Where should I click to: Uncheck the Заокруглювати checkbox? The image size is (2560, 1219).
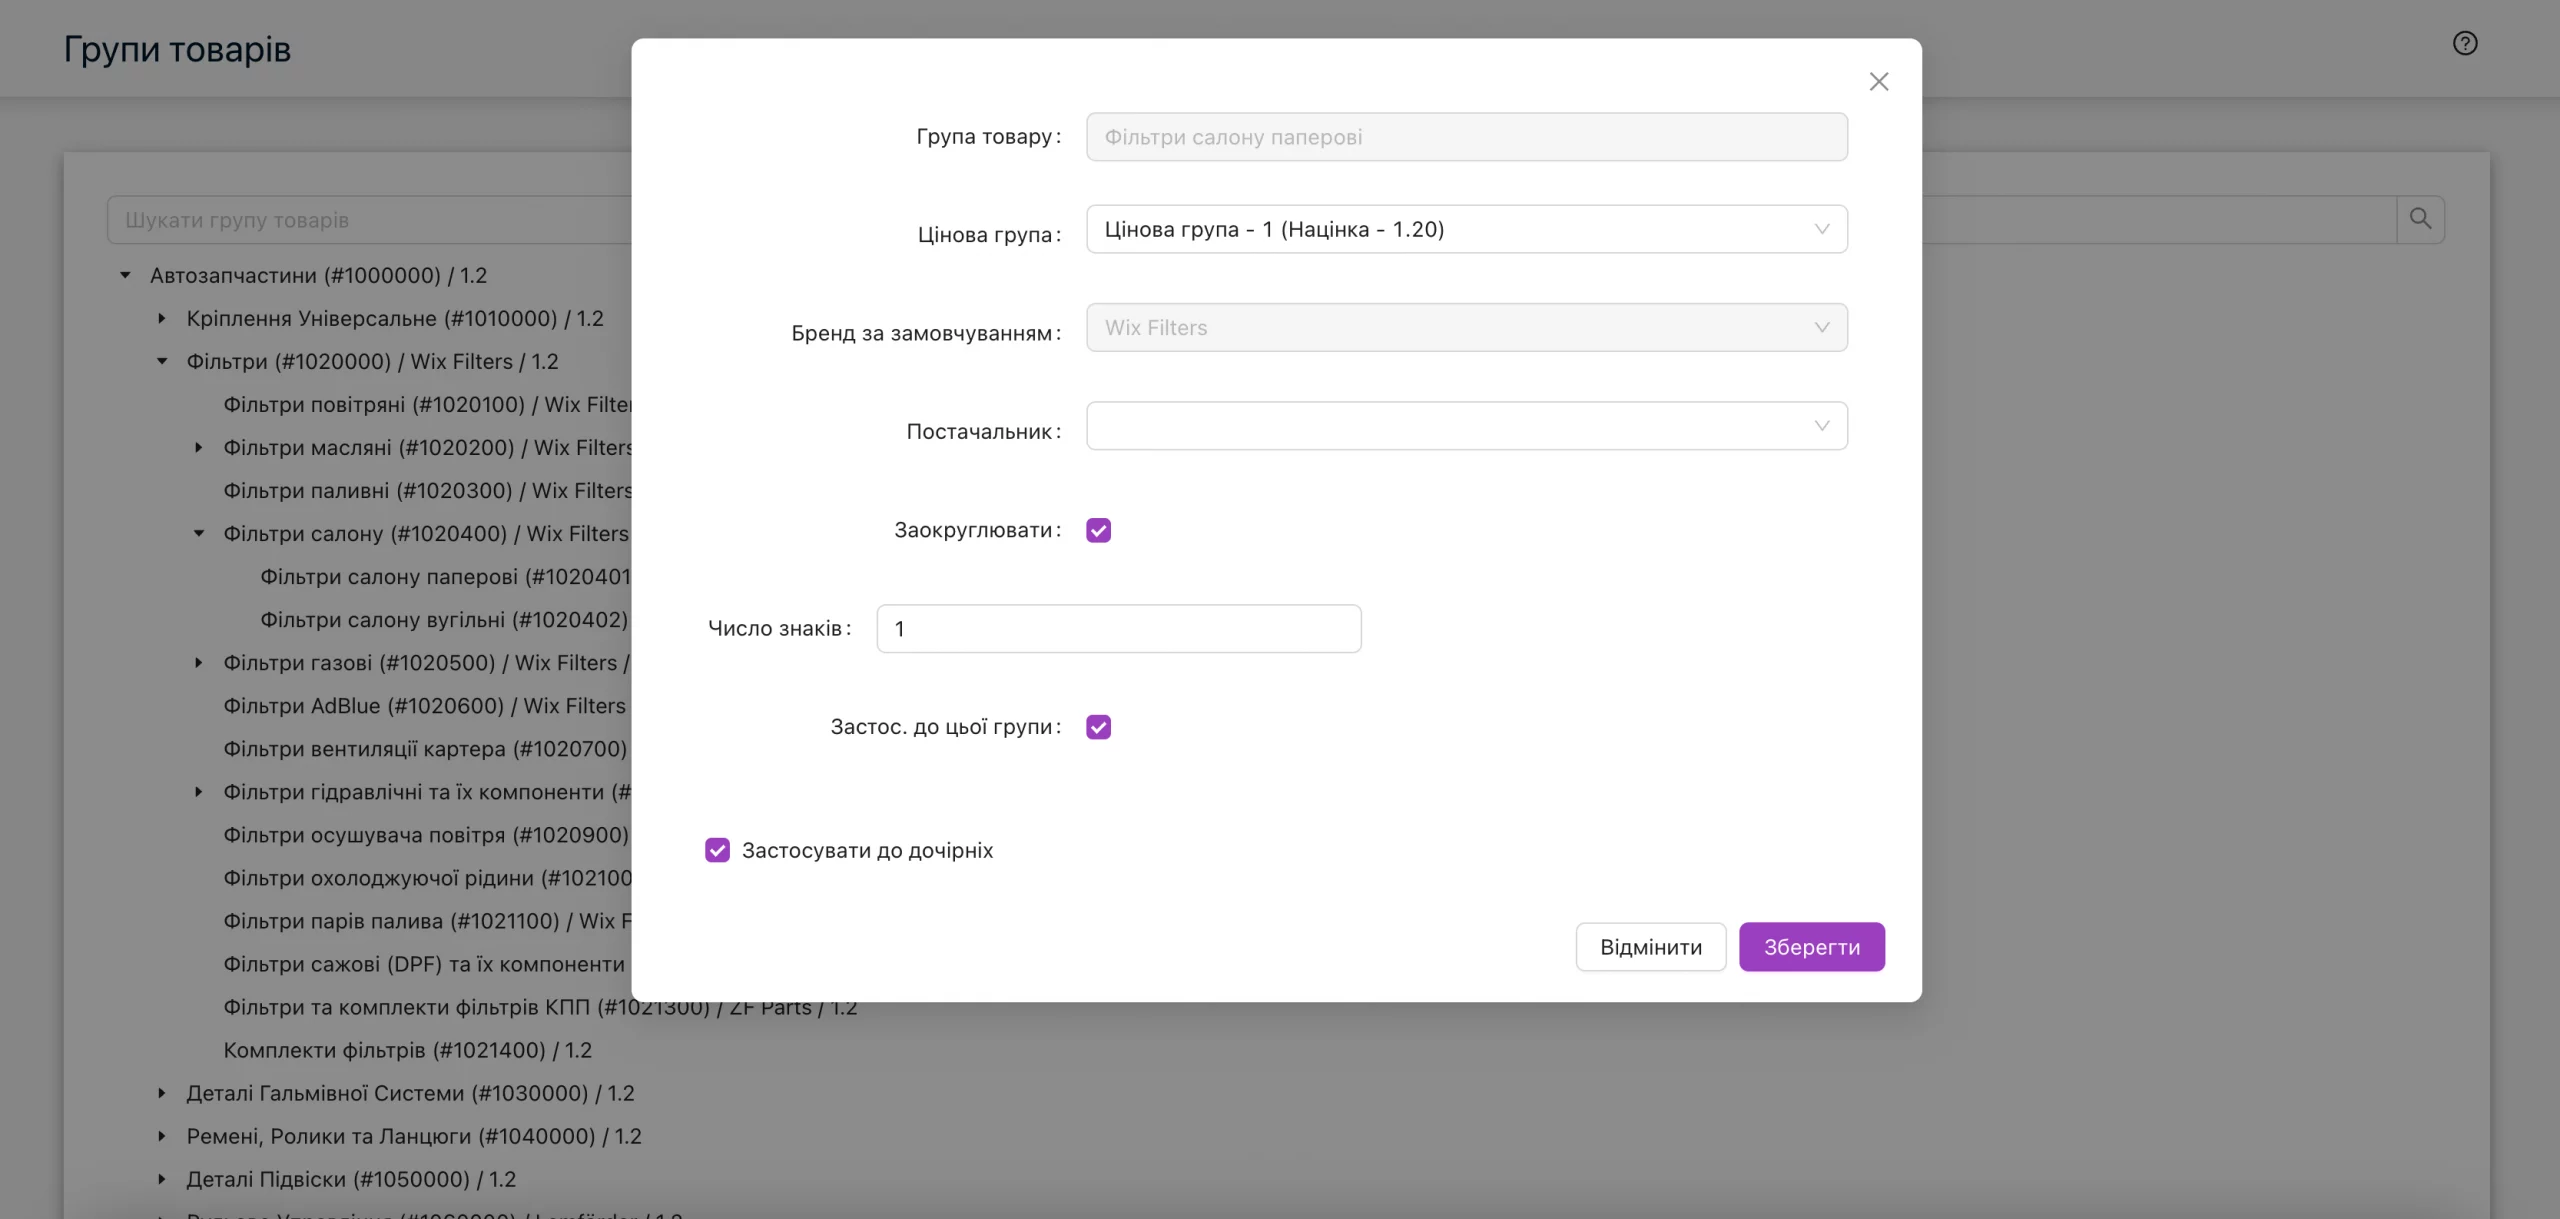pos(1098,530)
